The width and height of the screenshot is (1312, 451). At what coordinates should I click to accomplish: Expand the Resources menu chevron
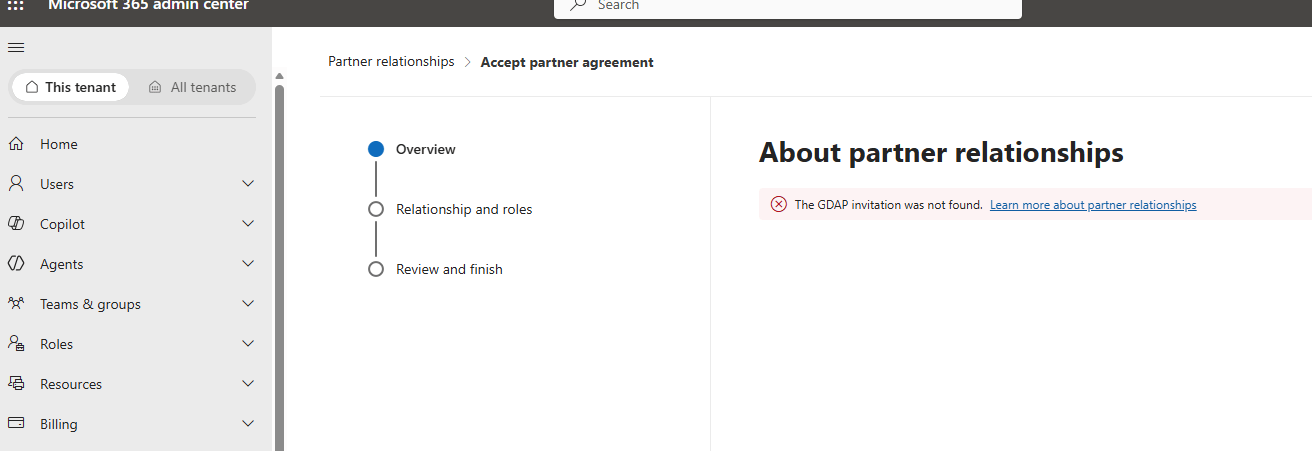(x=249, y=384)
